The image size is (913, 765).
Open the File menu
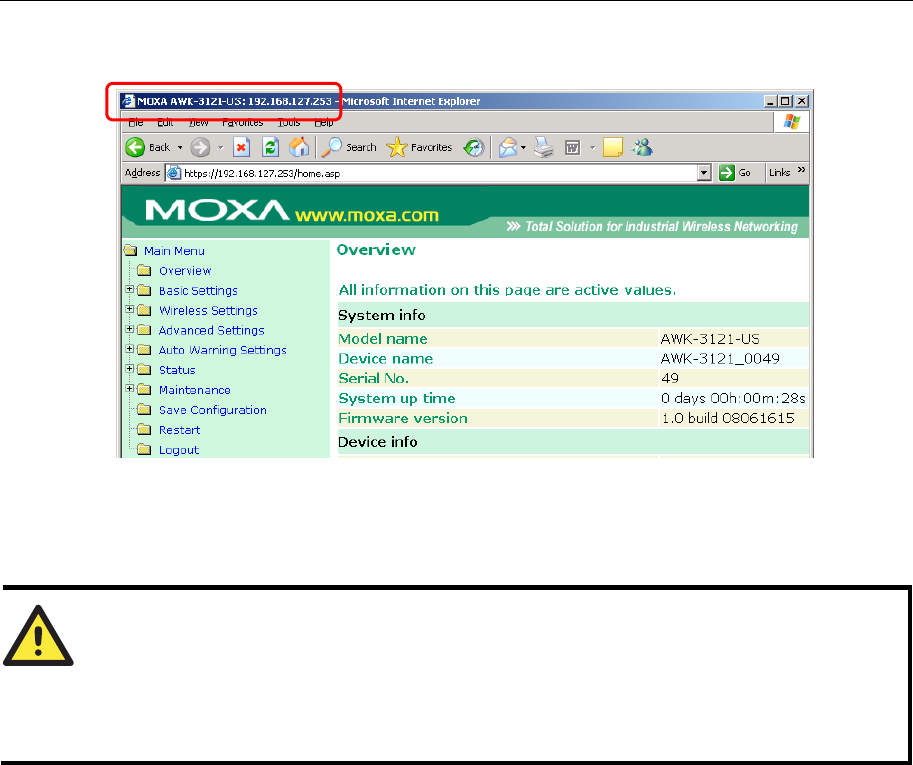[x=136, y=122]
